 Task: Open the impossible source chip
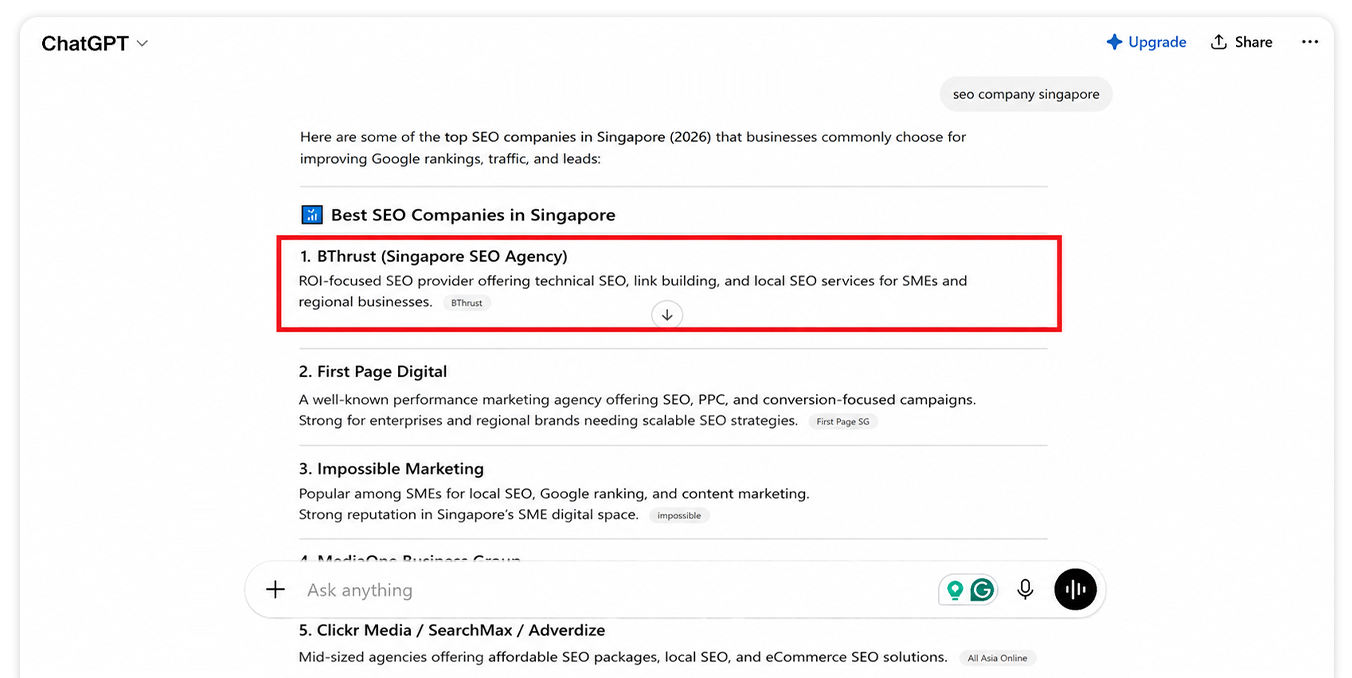[679, 516]
